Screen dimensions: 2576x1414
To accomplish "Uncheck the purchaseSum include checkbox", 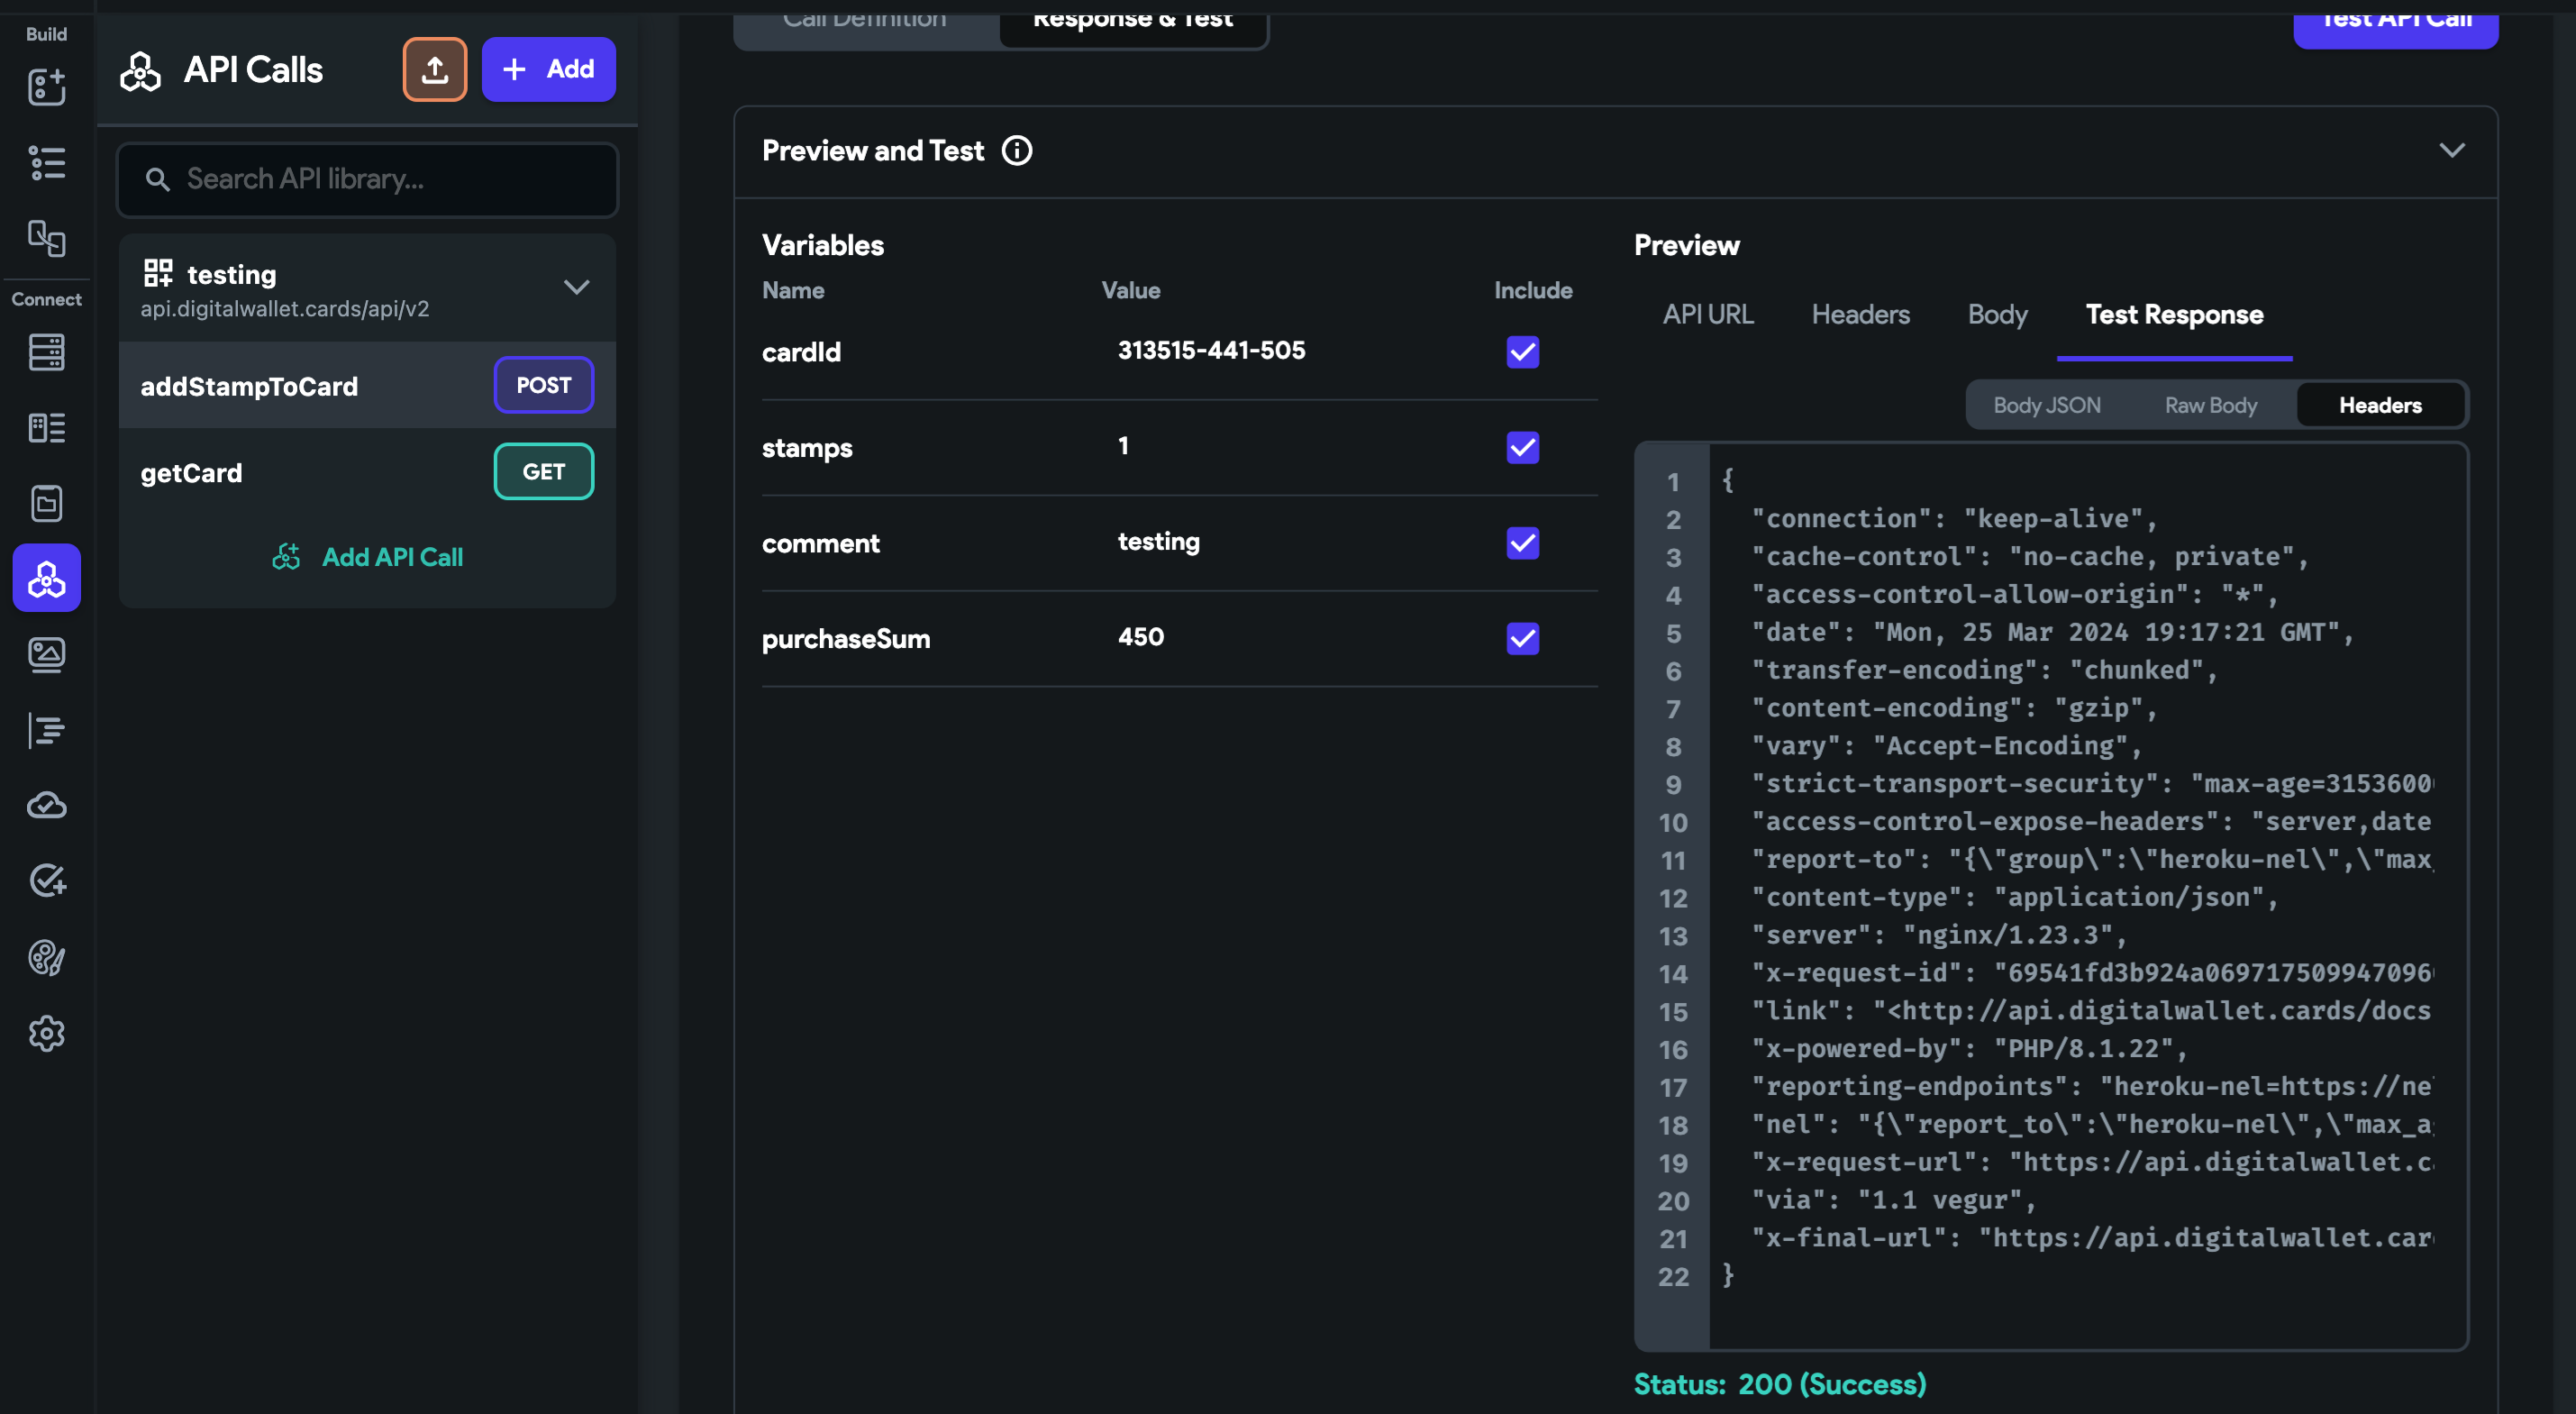I will tap(1522, 638).
